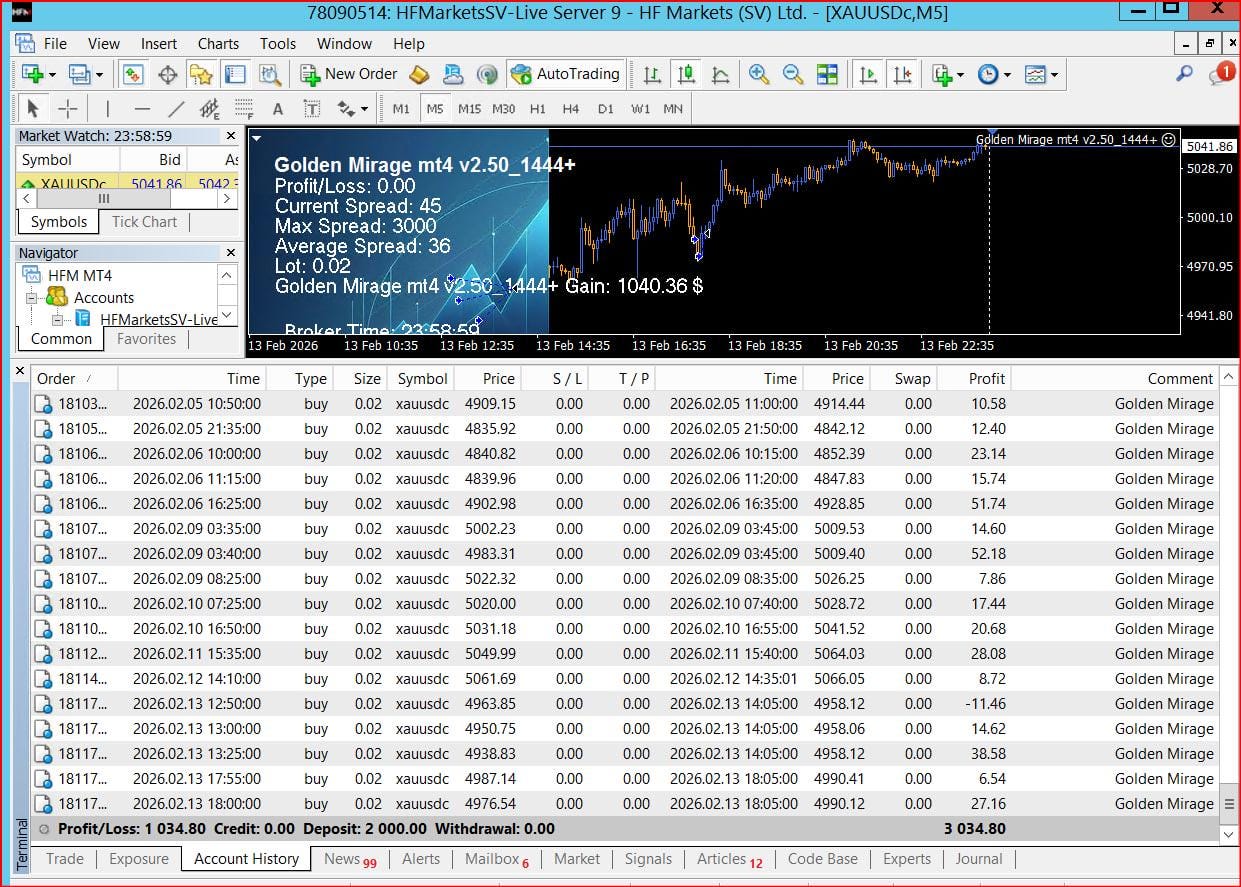Select the Text Label 'T' tool
The image size is (1241, 887).
[312, 108]
